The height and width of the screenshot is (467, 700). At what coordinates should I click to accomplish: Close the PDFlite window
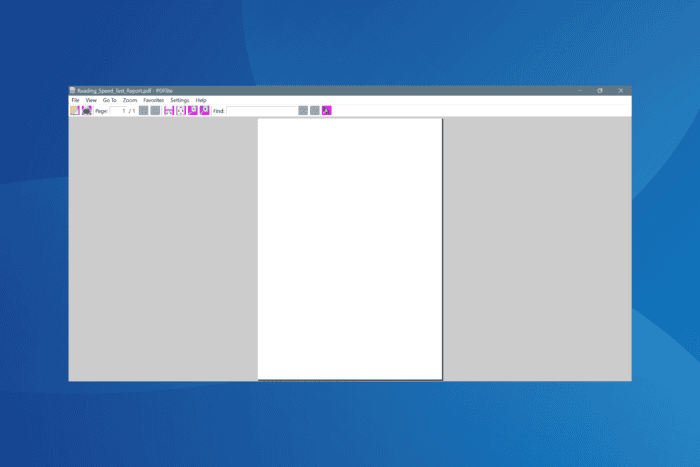point(621,91)
